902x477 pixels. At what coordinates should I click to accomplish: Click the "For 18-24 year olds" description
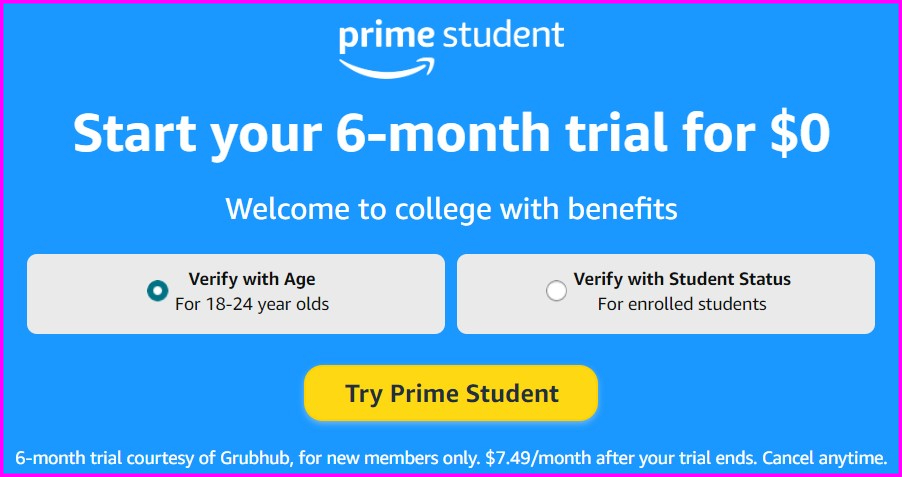pyautogui.click(x=252, y=304)
